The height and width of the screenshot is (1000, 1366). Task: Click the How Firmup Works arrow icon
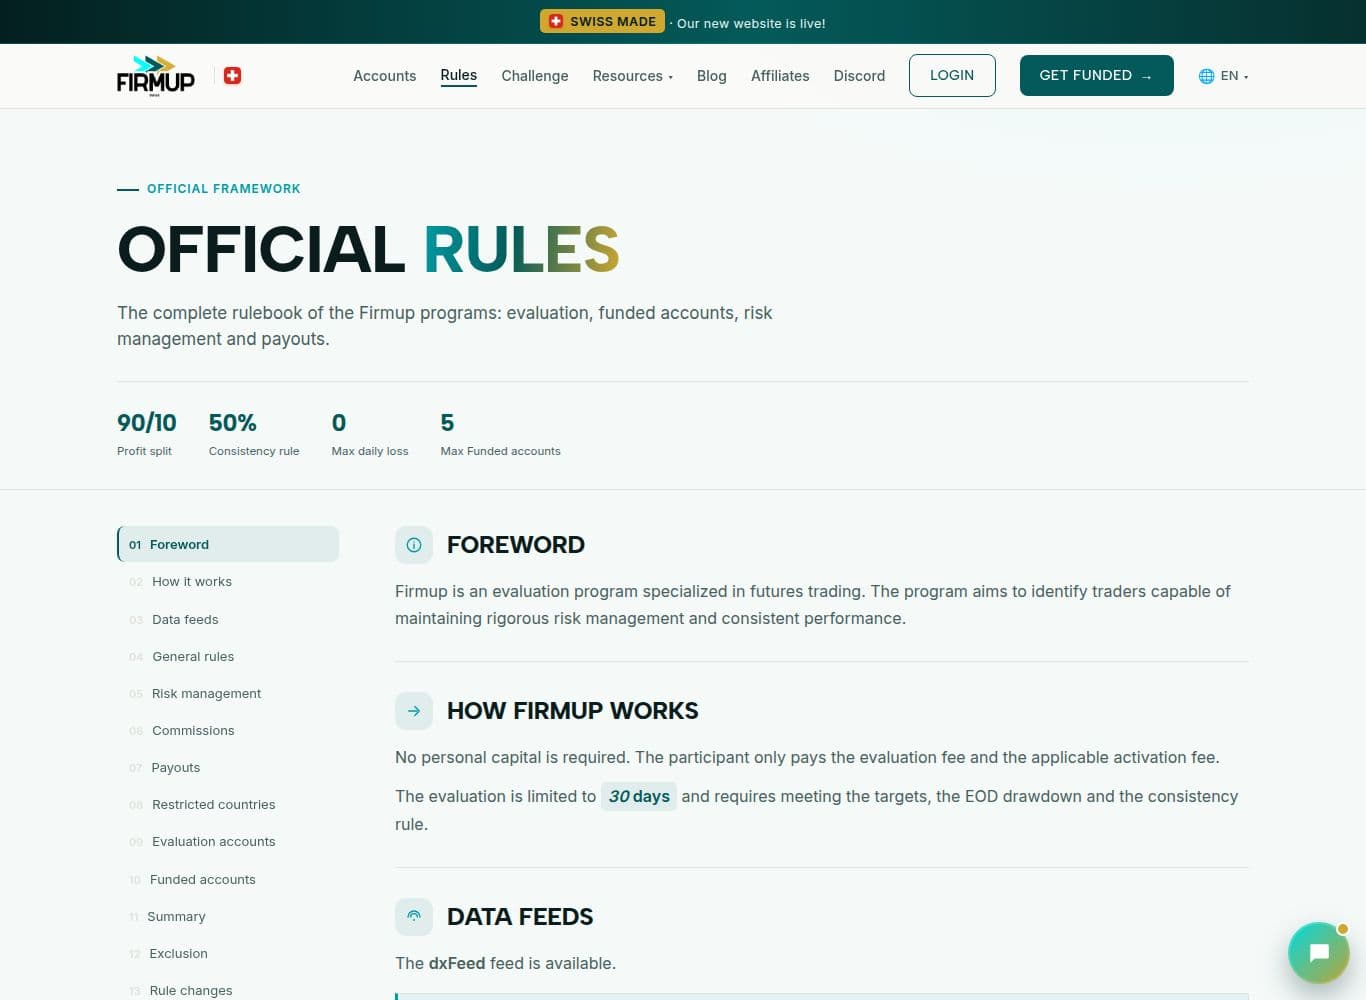[x=414, y=711]
